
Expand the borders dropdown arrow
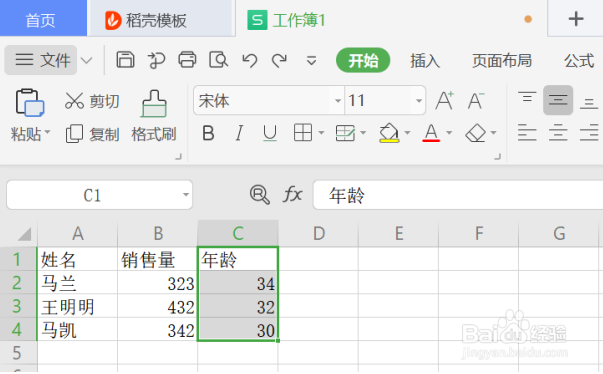(x=321, y=133)
